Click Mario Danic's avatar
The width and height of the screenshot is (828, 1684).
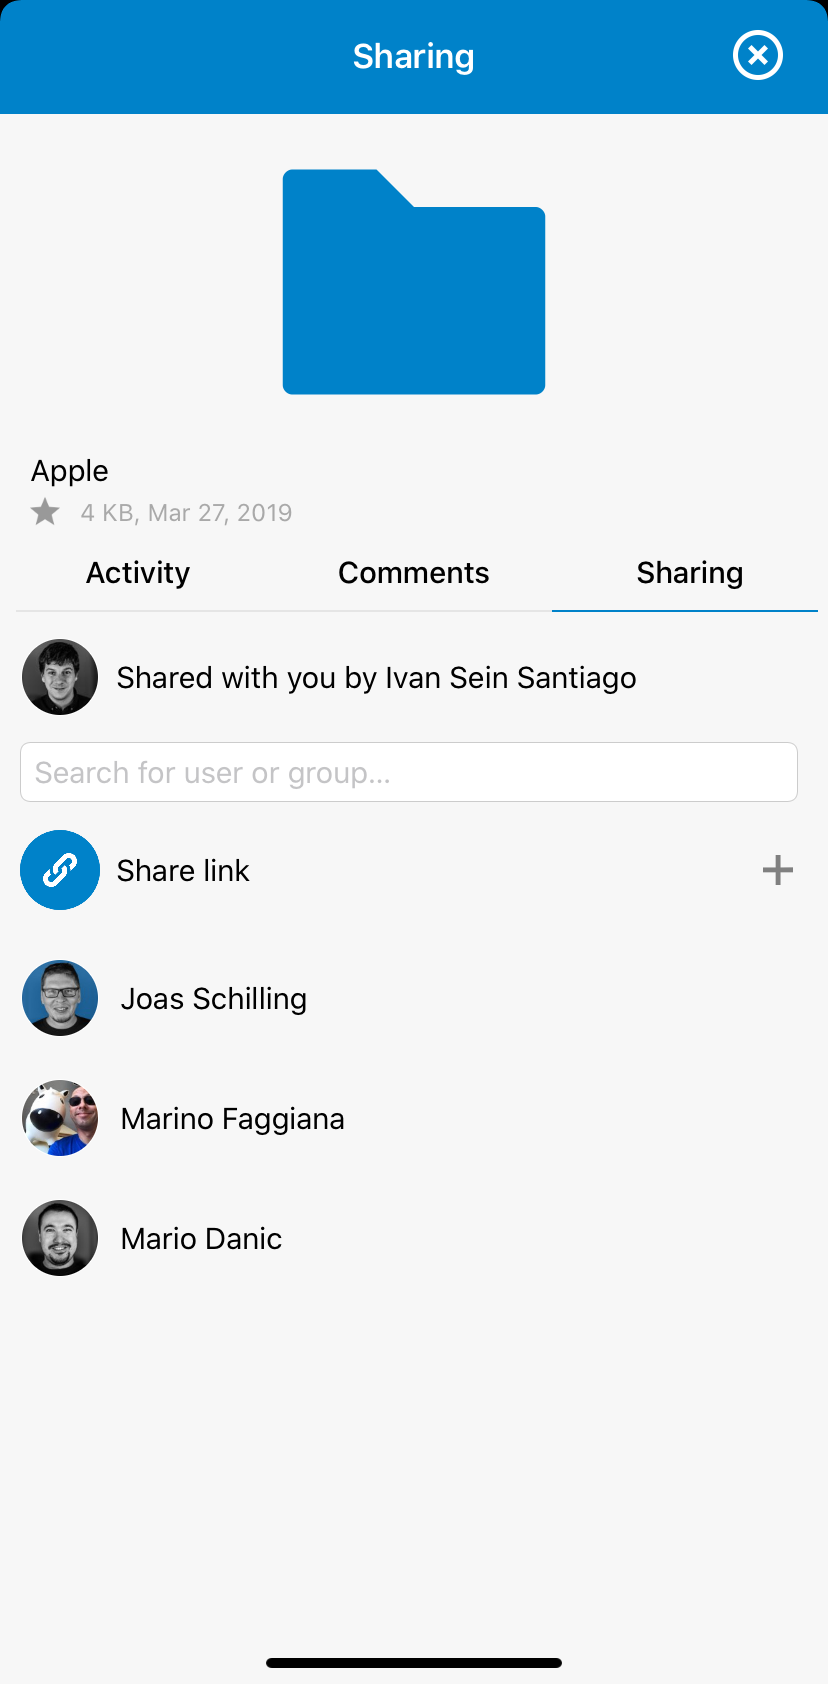coord(60,1238)
